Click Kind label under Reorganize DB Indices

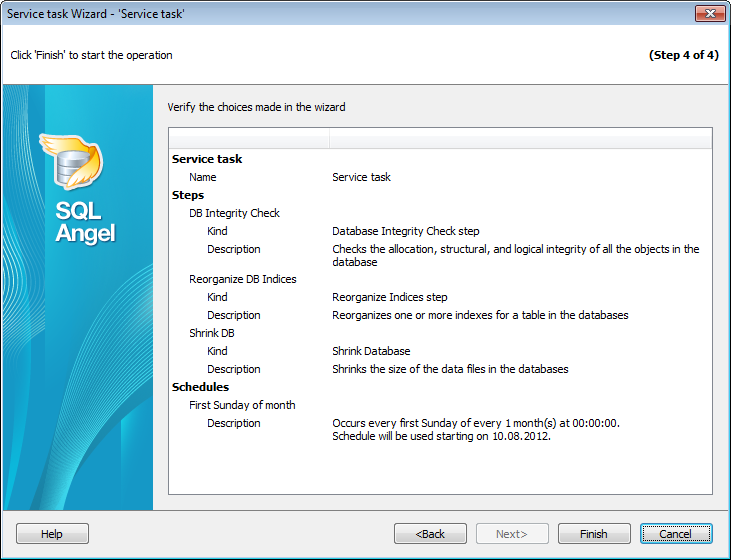217,297
